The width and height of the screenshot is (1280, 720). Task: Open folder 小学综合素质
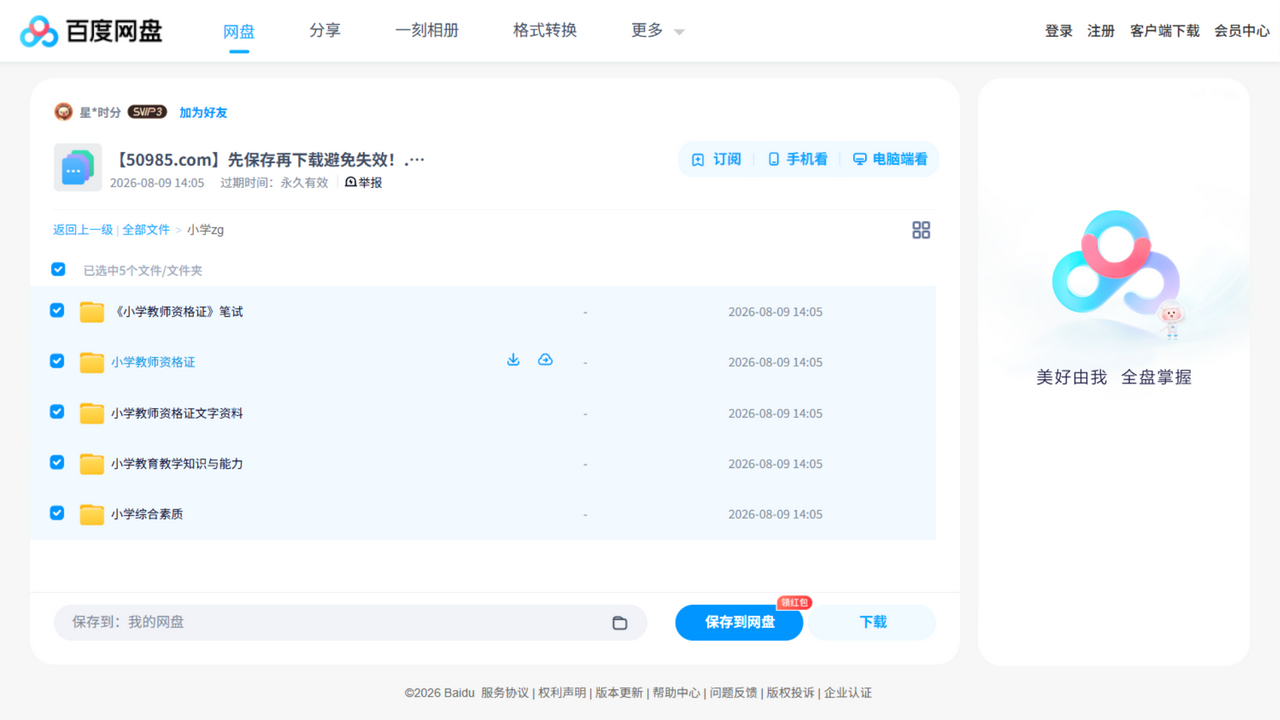tap(147, 514)
